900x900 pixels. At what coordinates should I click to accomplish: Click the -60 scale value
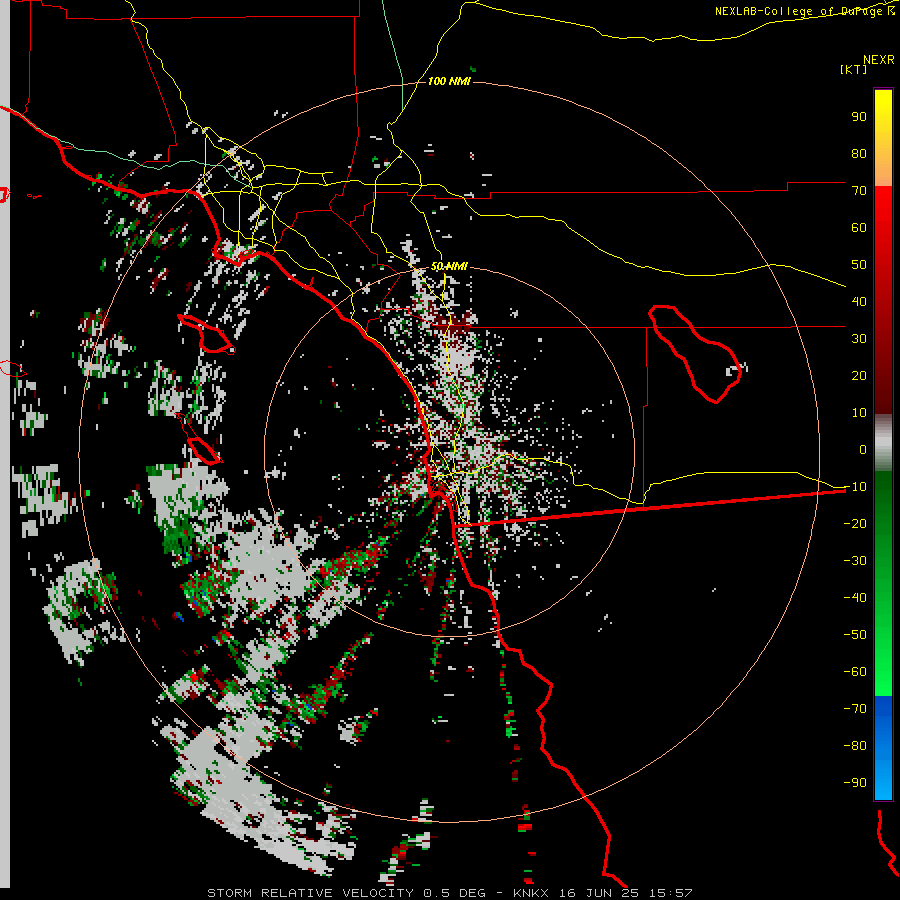855,672
